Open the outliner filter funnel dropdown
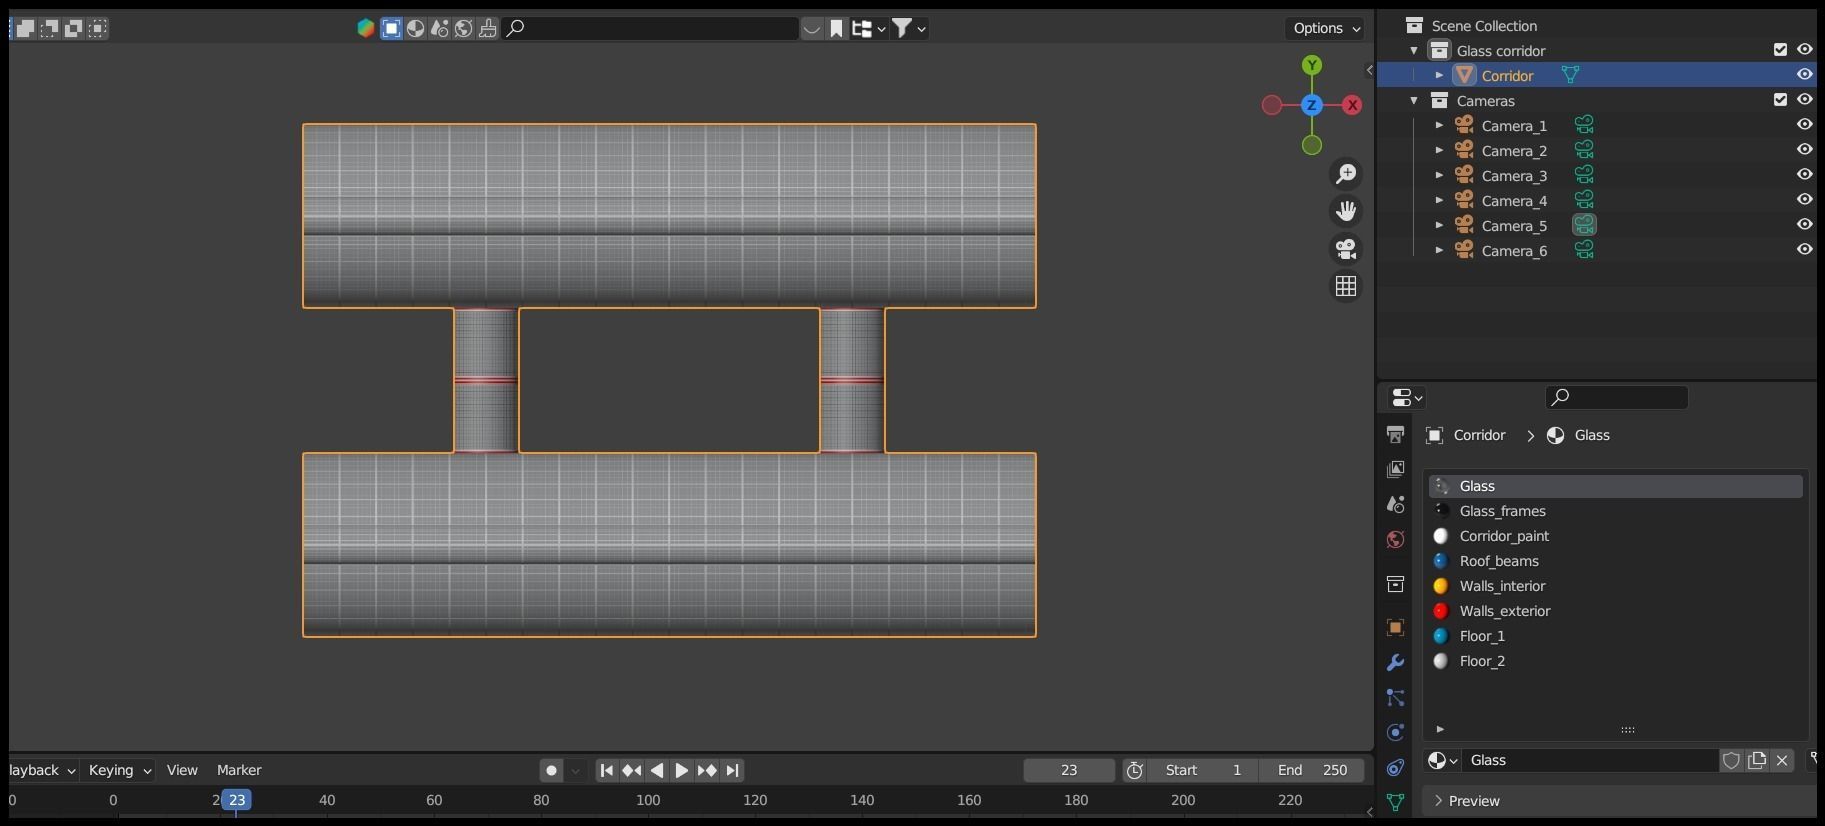1825x826 pixels. pos(908,28)
